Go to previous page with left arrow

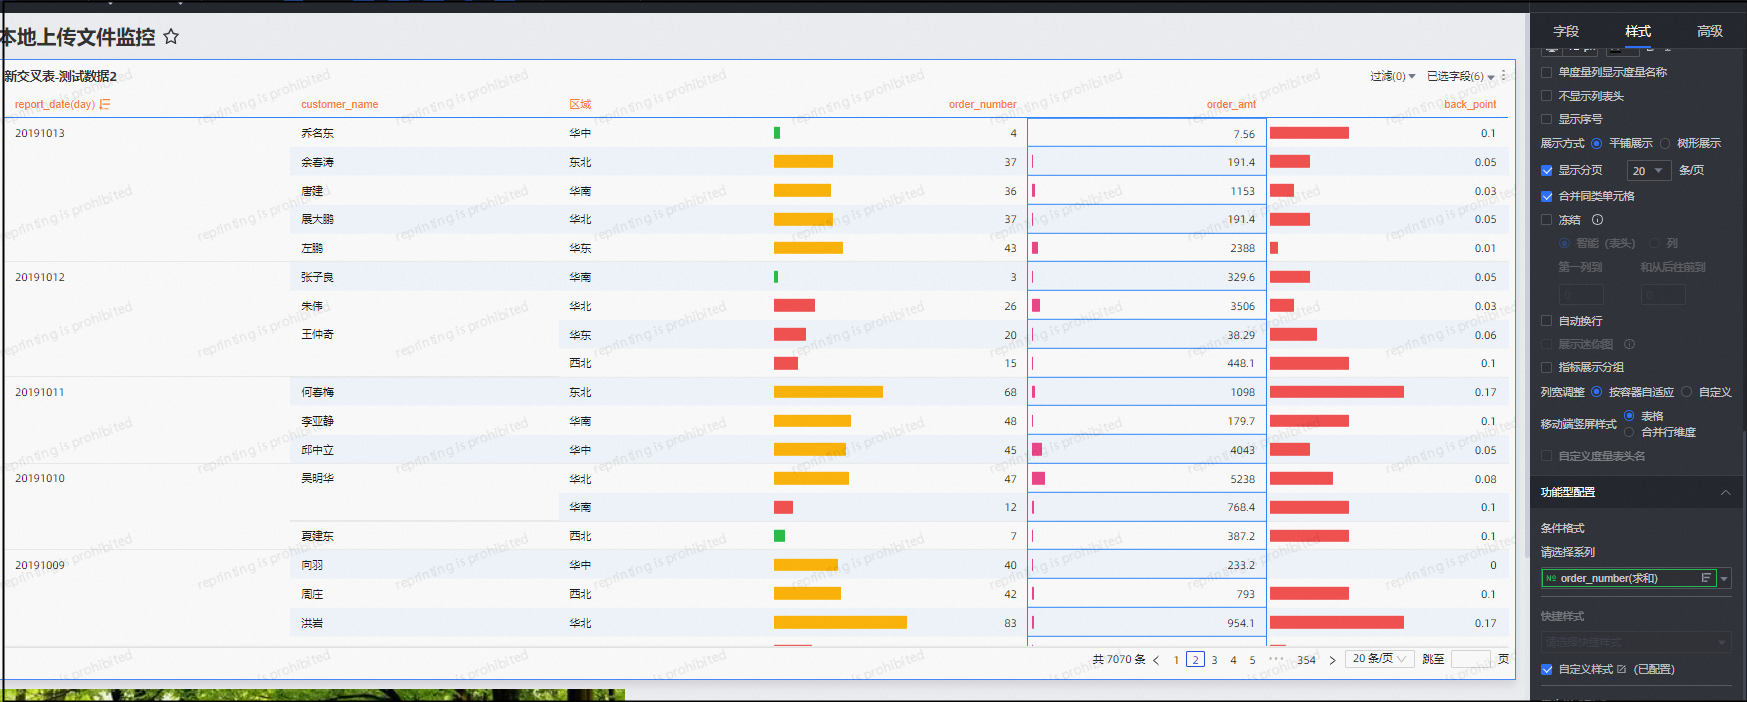click(x=1157, y=660)
